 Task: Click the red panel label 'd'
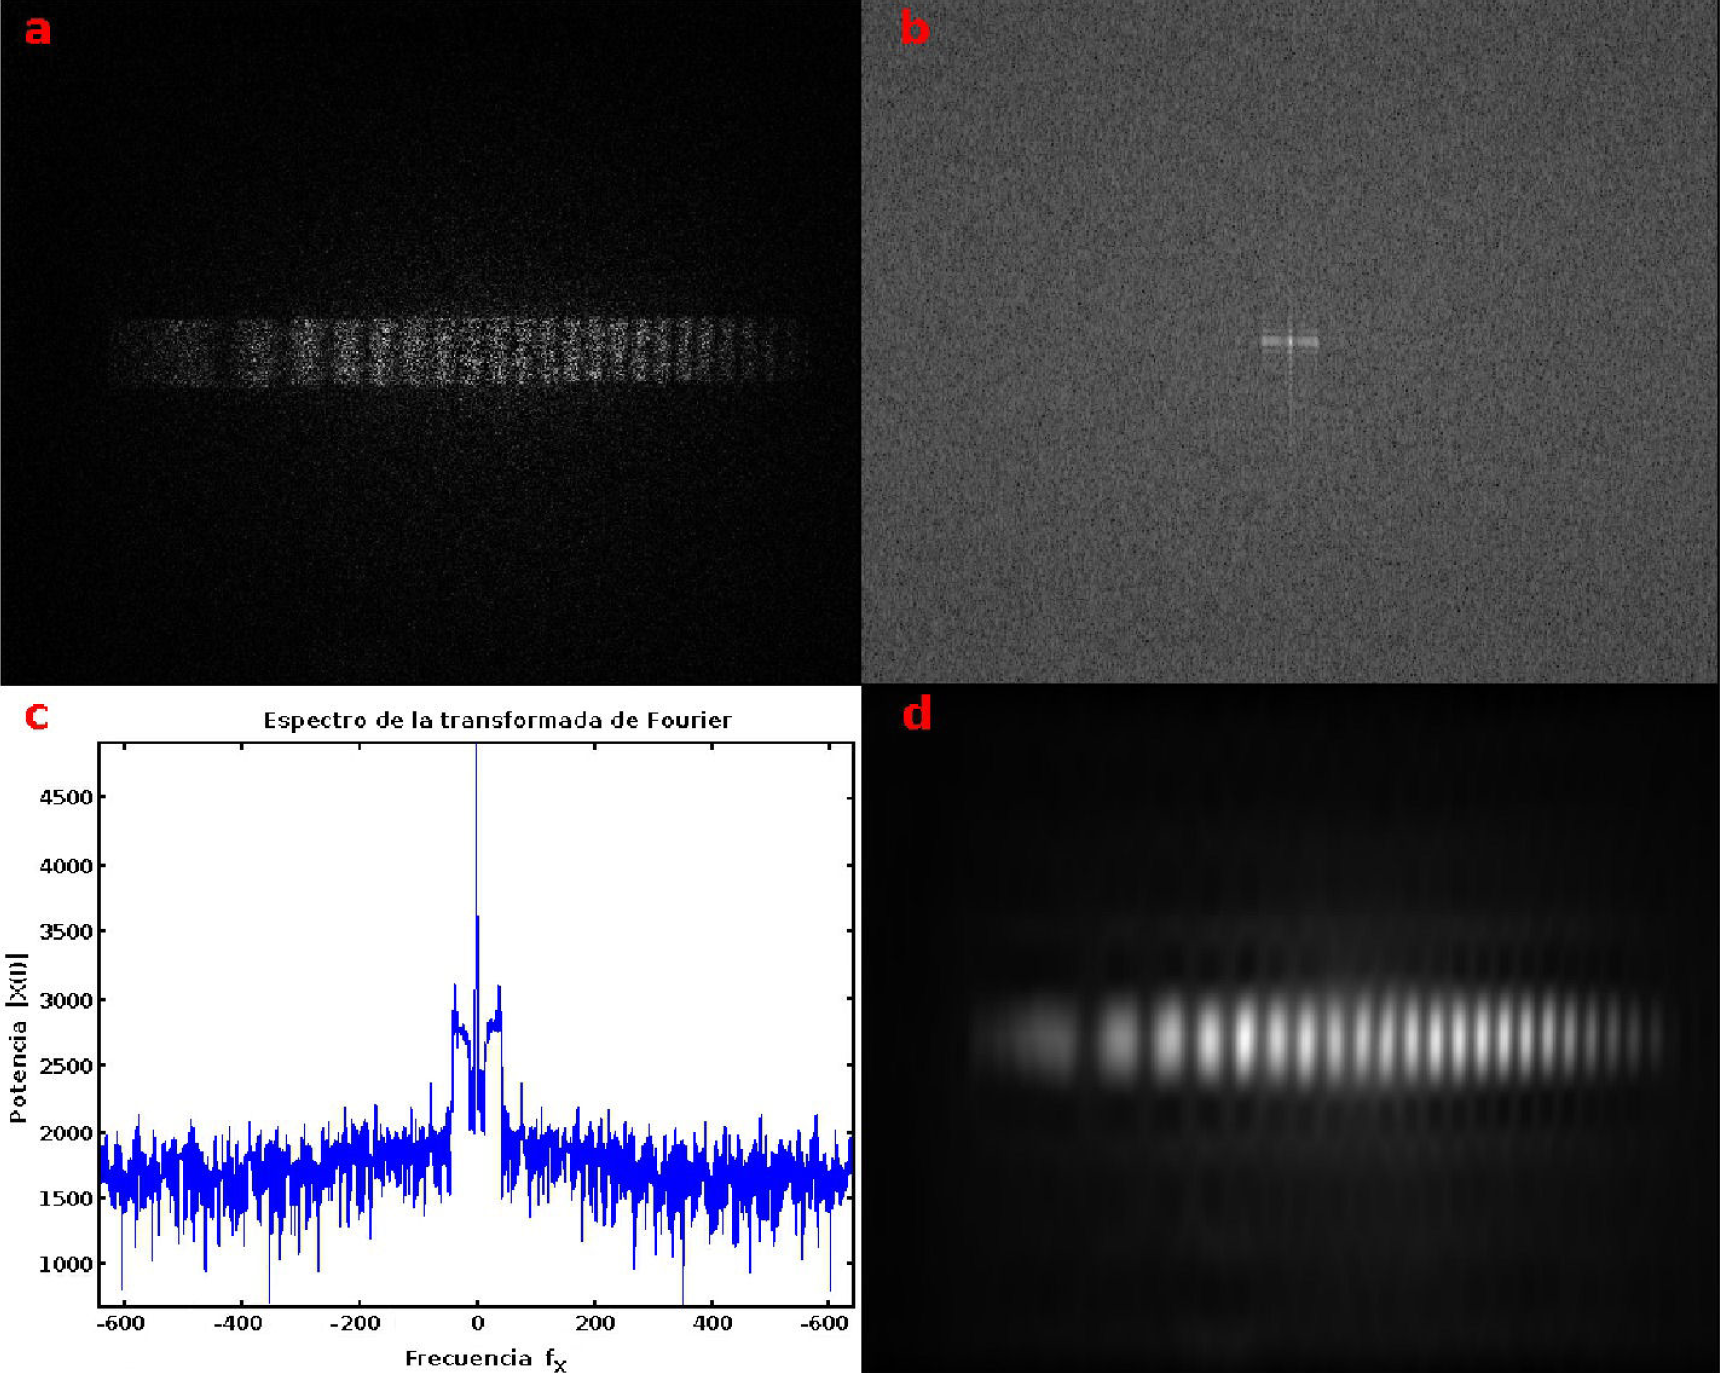916,714
